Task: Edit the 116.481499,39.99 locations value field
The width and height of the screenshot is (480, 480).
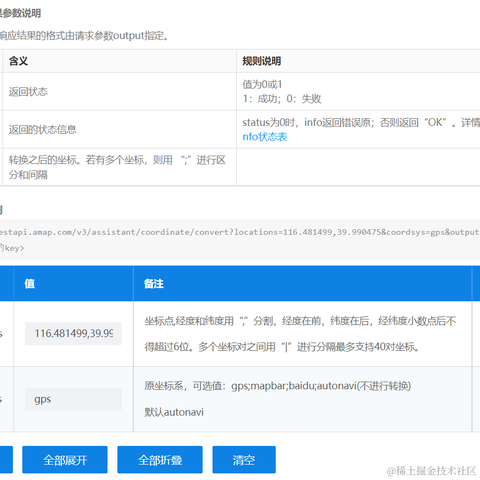Action: click(x=73, y=333)
